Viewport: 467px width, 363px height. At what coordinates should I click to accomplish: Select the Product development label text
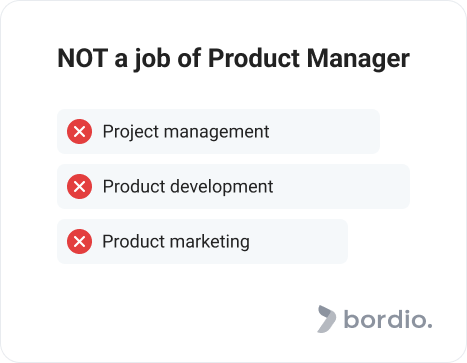coord(188,186)
